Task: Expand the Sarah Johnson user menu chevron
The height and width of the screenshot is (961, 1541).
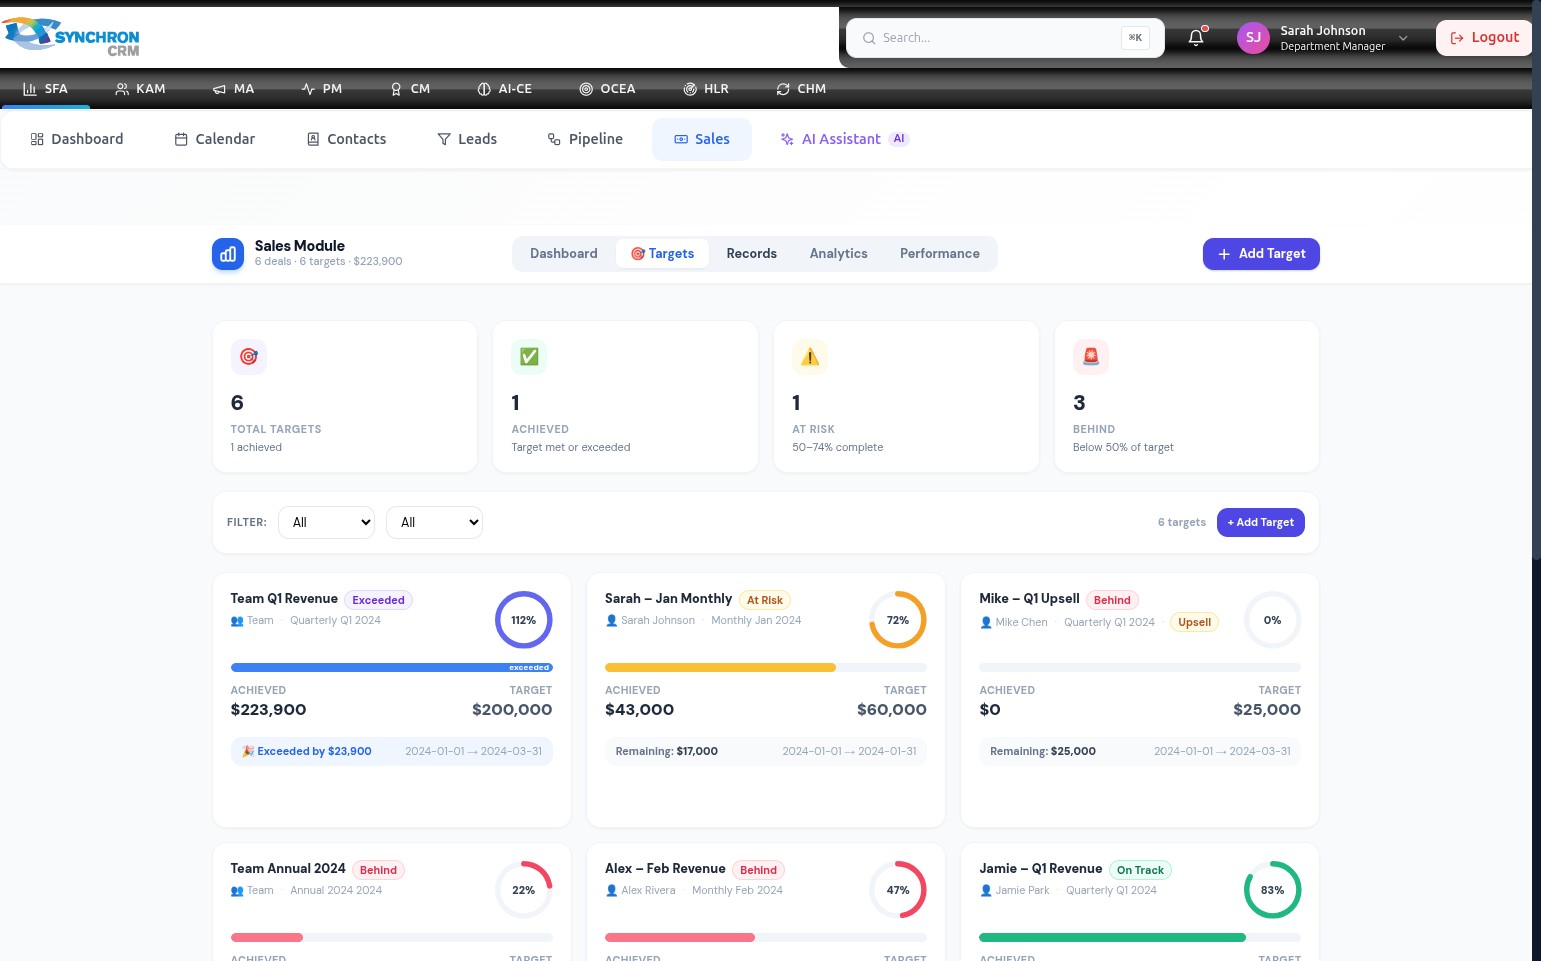Action: pos(1403,38)
